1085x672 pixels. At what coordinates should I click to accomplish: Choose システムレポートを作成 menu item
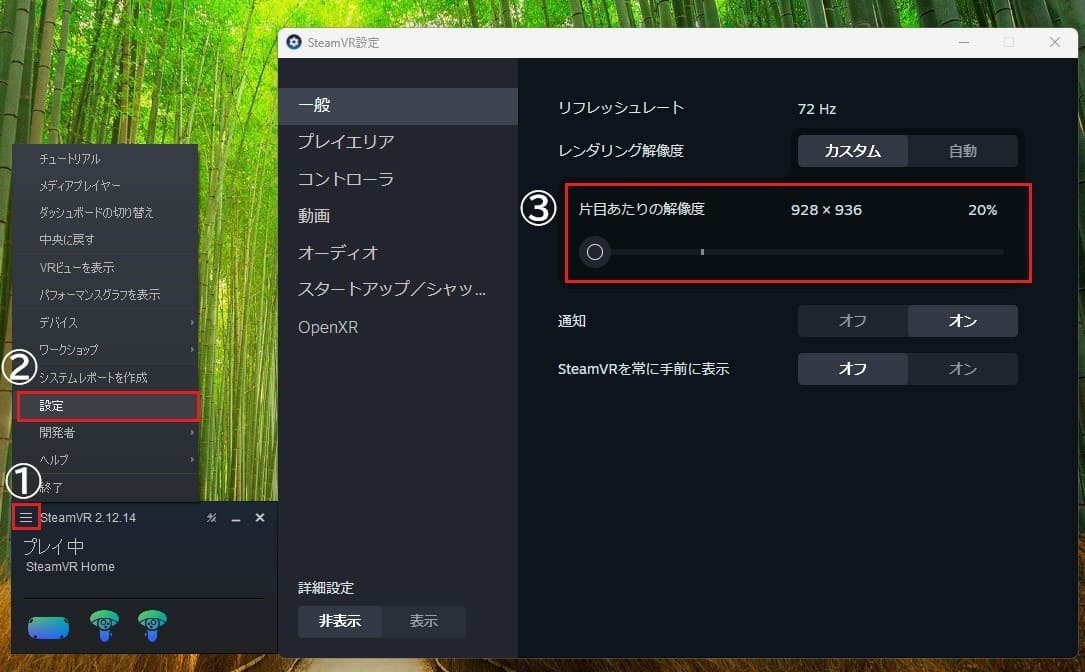pyautogui.click(x=105, y=378)
